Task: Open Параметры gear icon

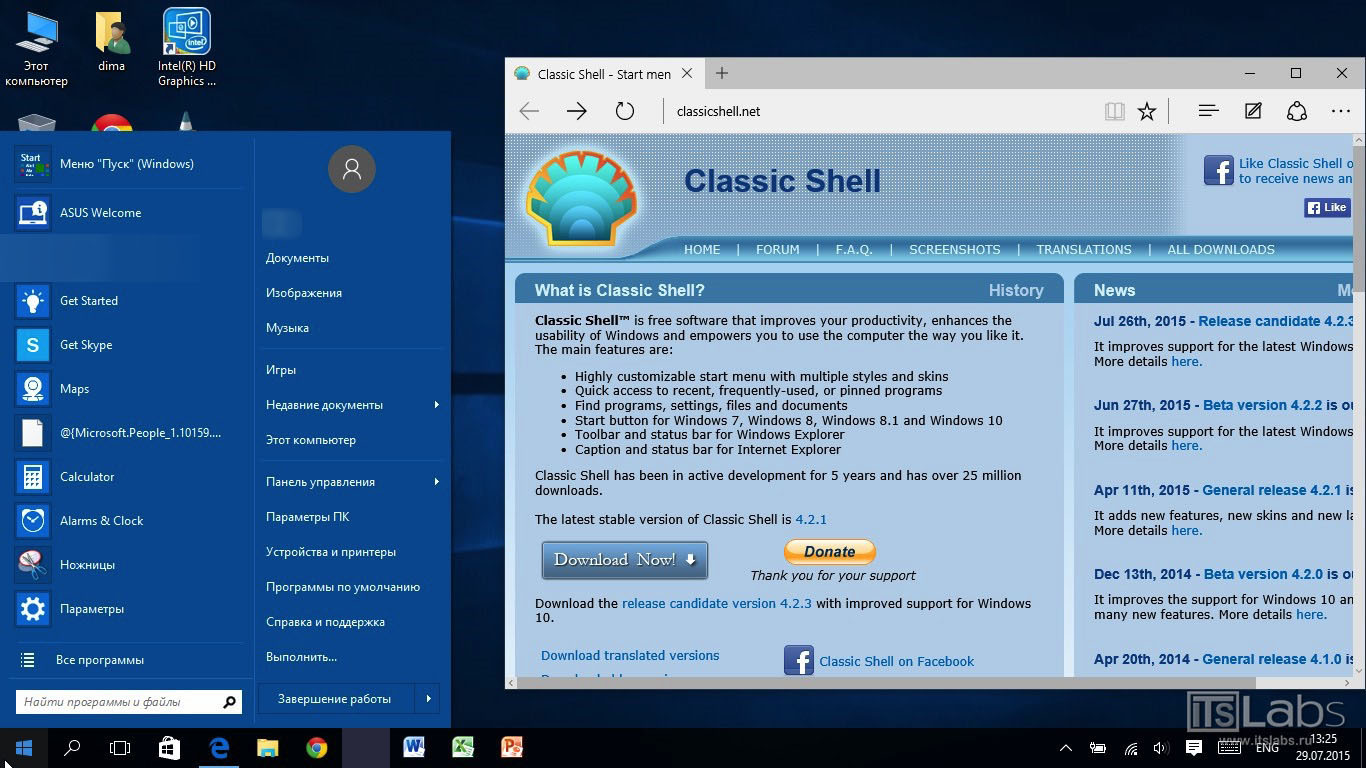Action: tap(32, 609)
